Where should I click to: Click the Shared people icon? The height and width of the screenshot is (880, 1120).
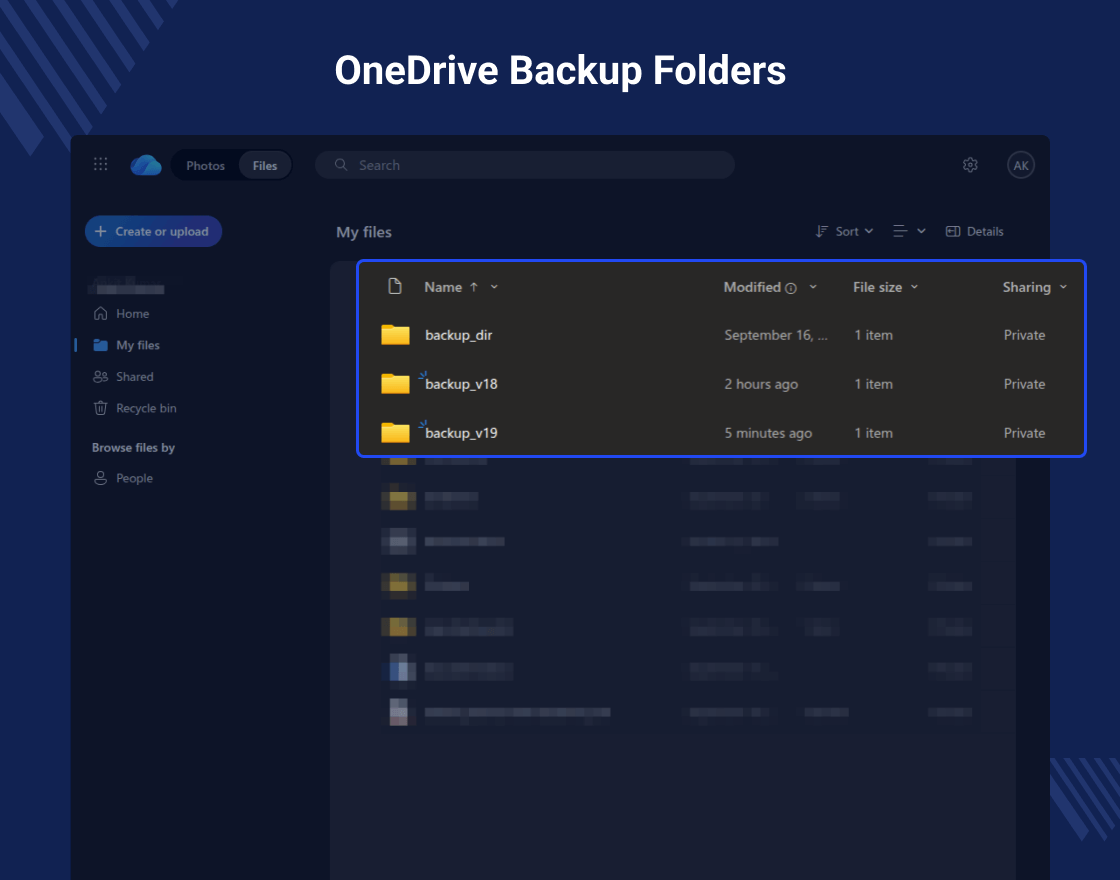(101, 376)
